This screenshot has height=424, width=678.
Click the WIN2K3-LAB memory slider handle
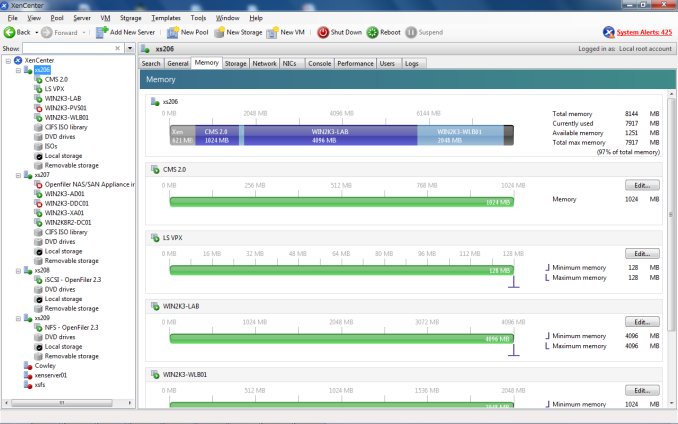point(513,350)
